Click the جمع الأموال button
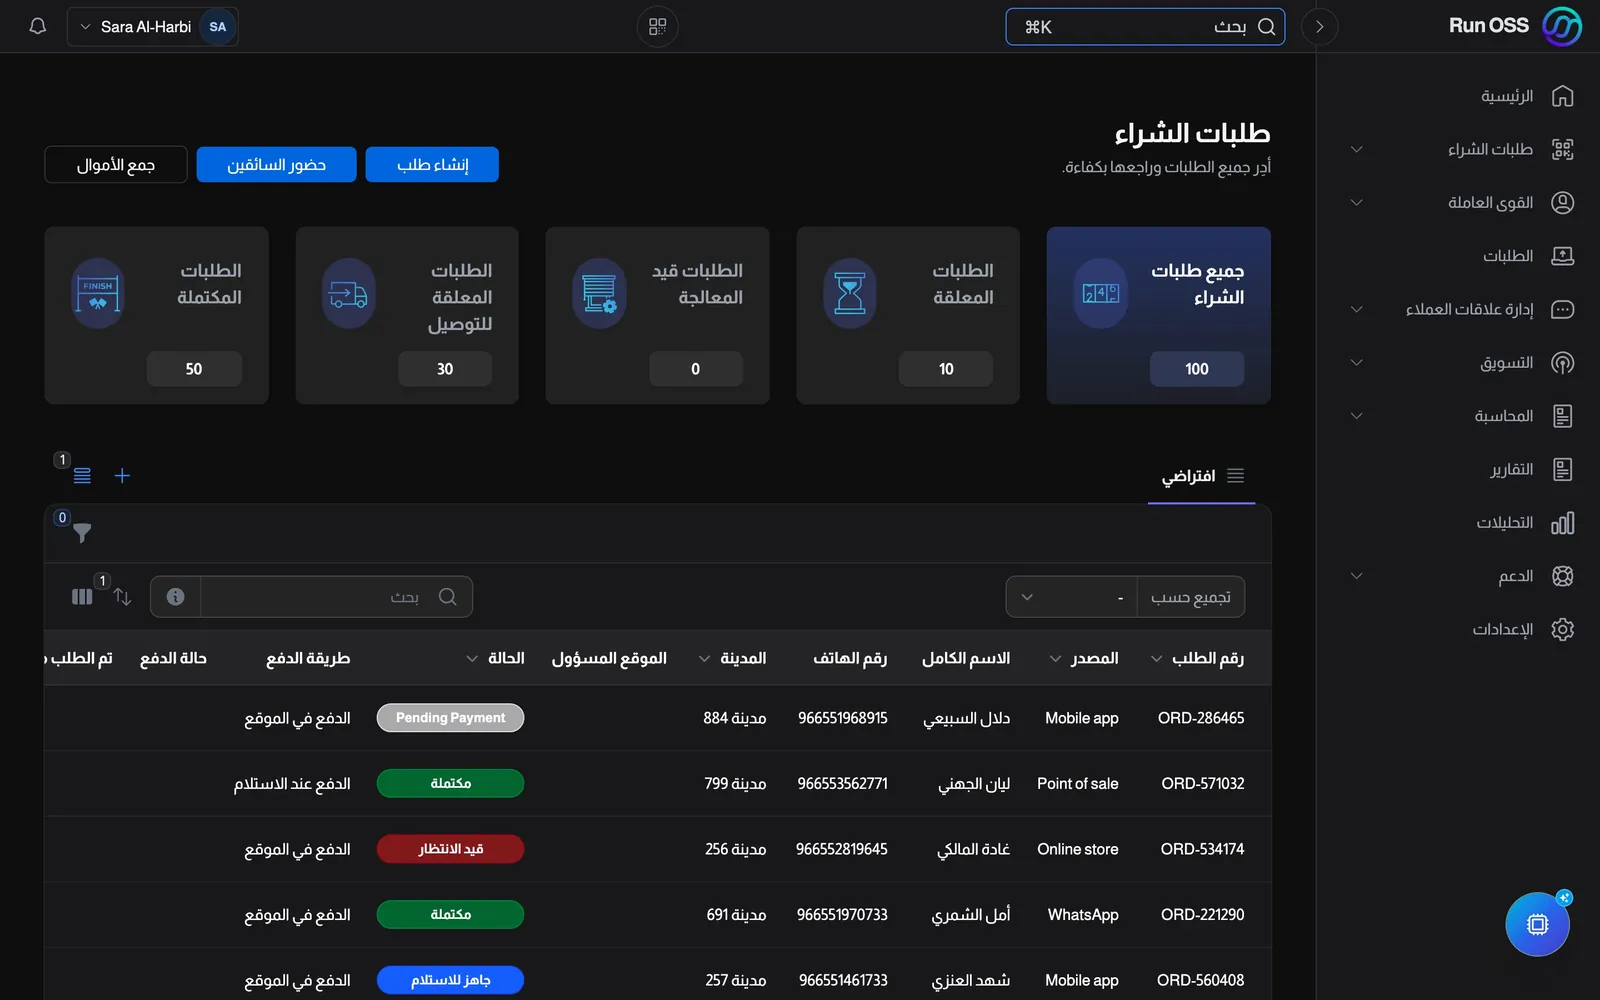Screen dimensions: 1600x1000 click(116, 165)
